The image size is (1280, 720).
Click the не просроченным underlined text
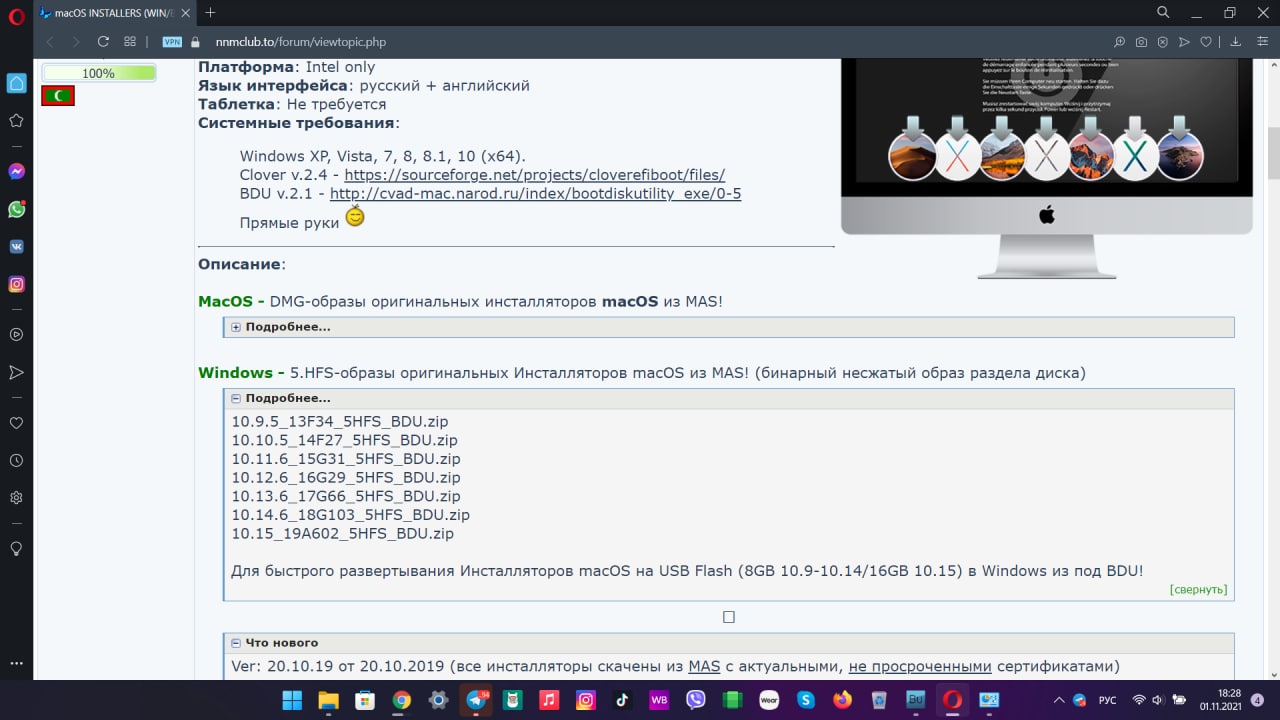tap(920, 666)
